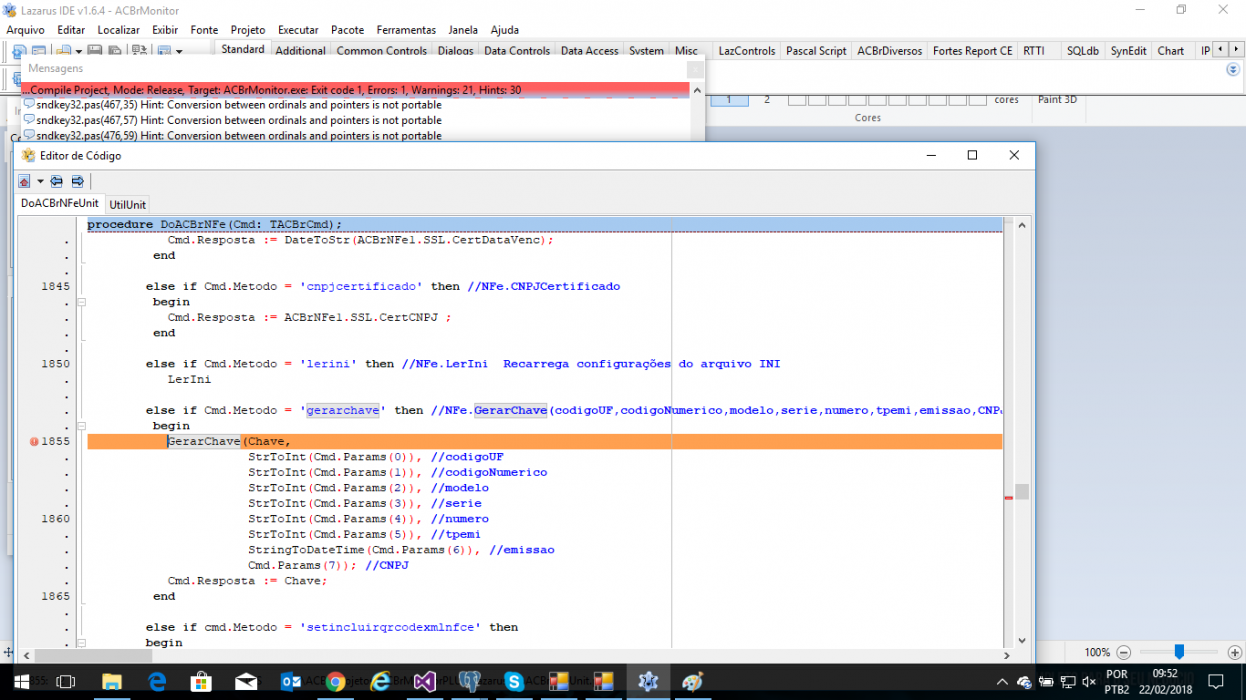Click the save icon in main toolbar
Image resolution: width=1246 pixels, height=700 pixels.
click(x=95, y=51)
